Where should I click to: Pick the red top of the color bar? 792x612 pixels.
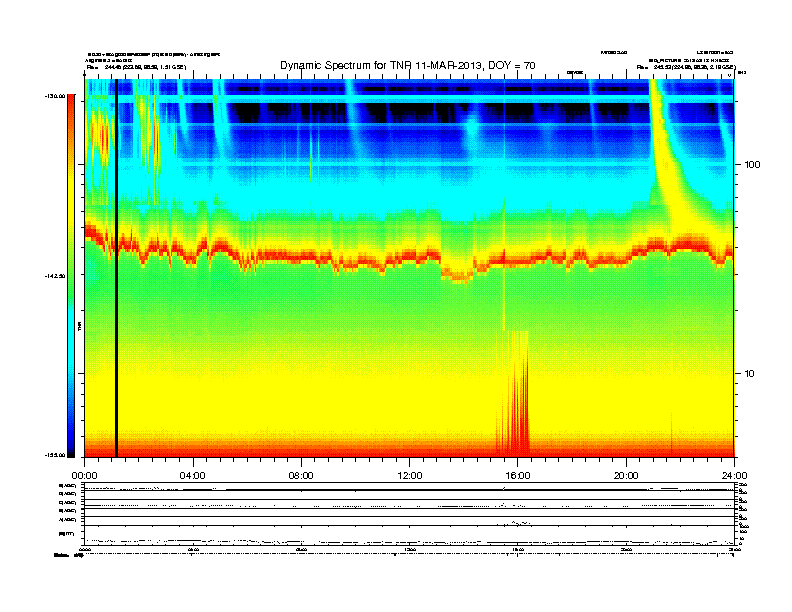coord(71,104)
